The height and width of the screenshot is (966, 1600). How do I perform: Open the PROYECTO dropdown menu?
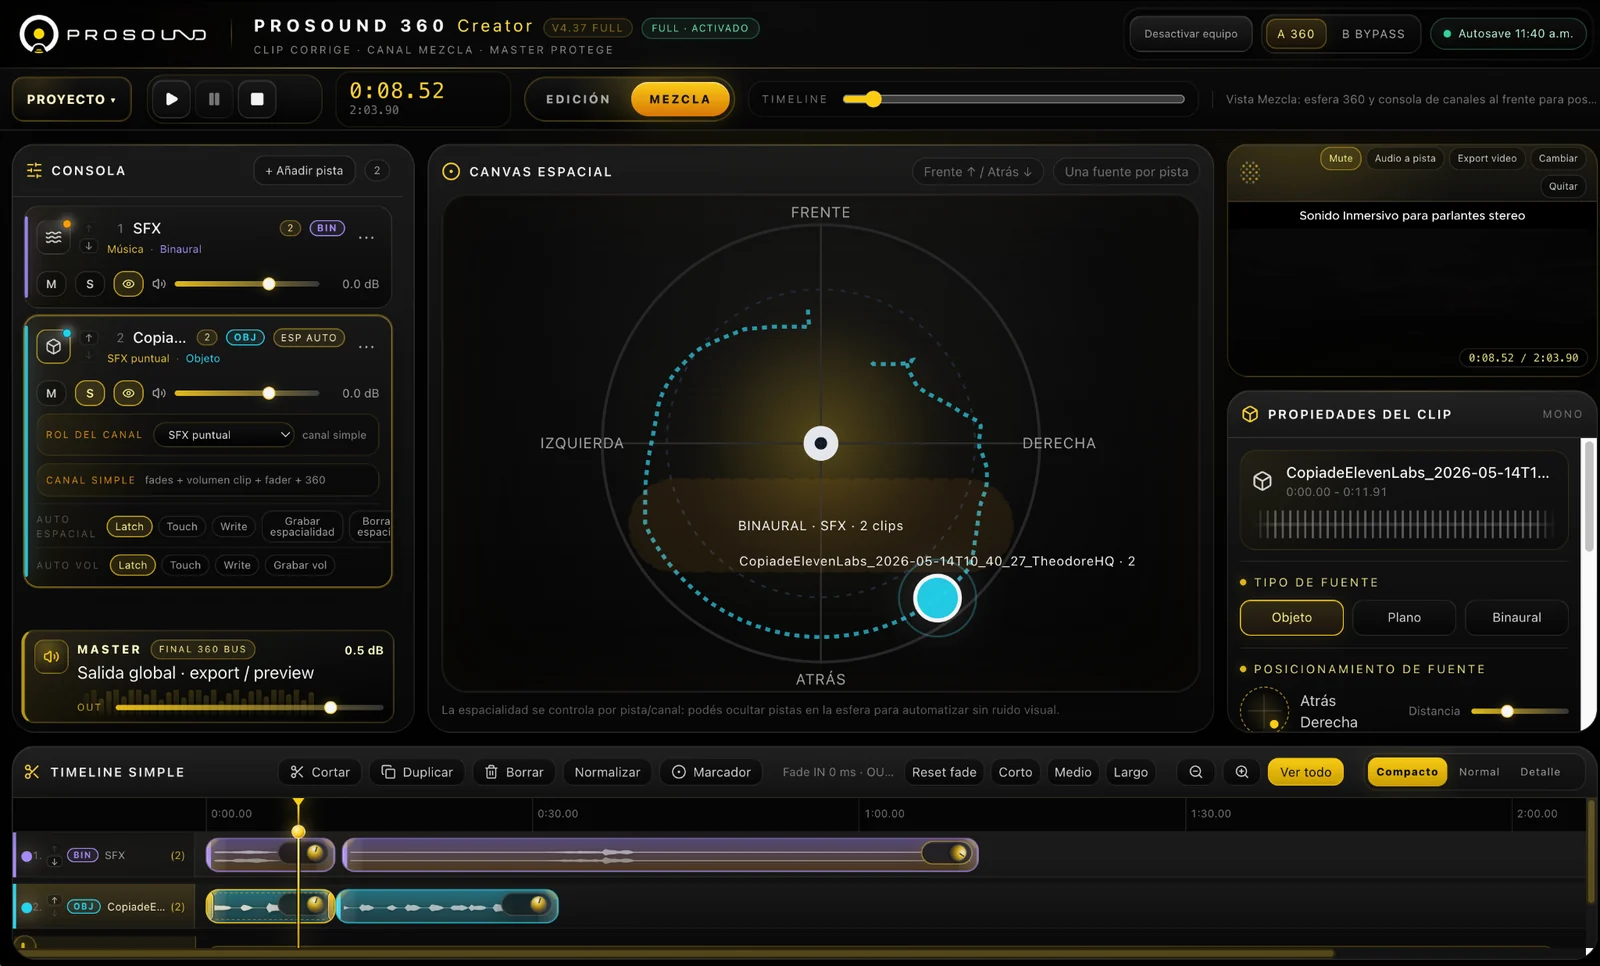point(71,99)
